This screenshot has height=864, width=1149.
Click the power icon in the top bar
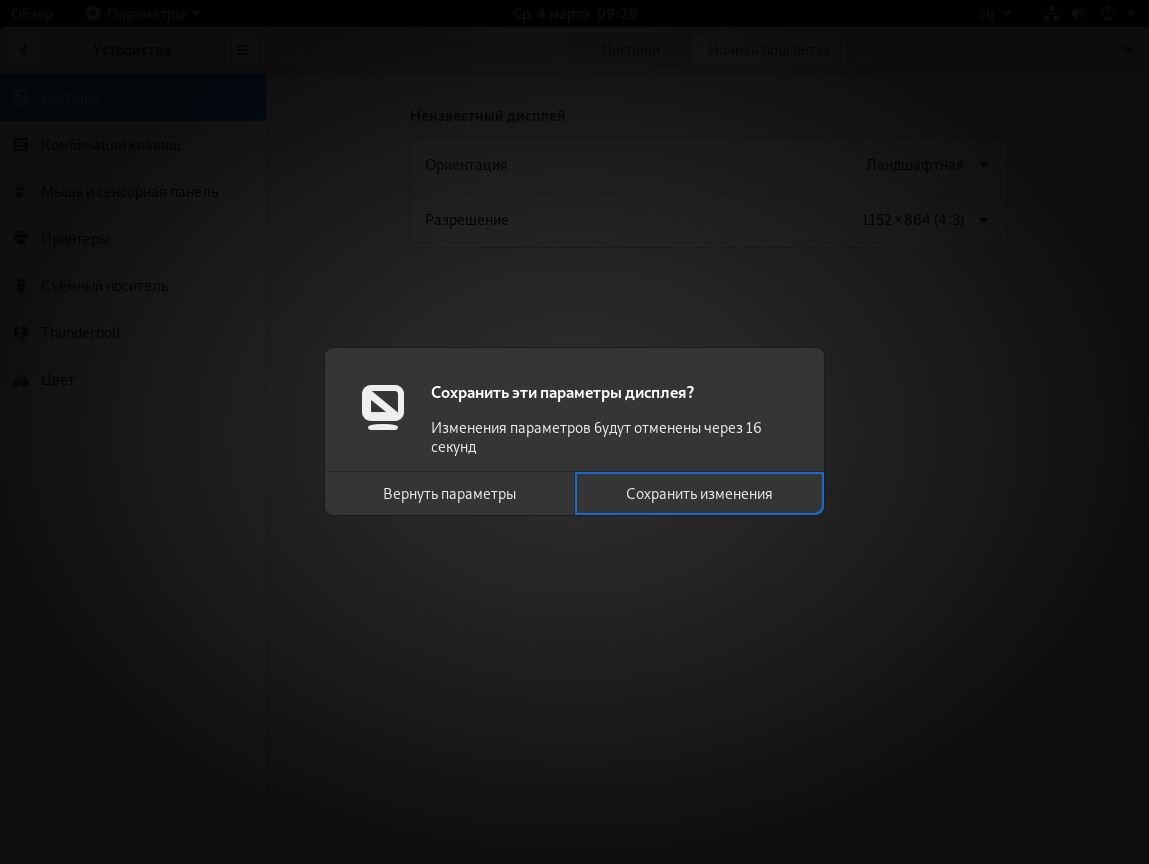(1107, 13)
